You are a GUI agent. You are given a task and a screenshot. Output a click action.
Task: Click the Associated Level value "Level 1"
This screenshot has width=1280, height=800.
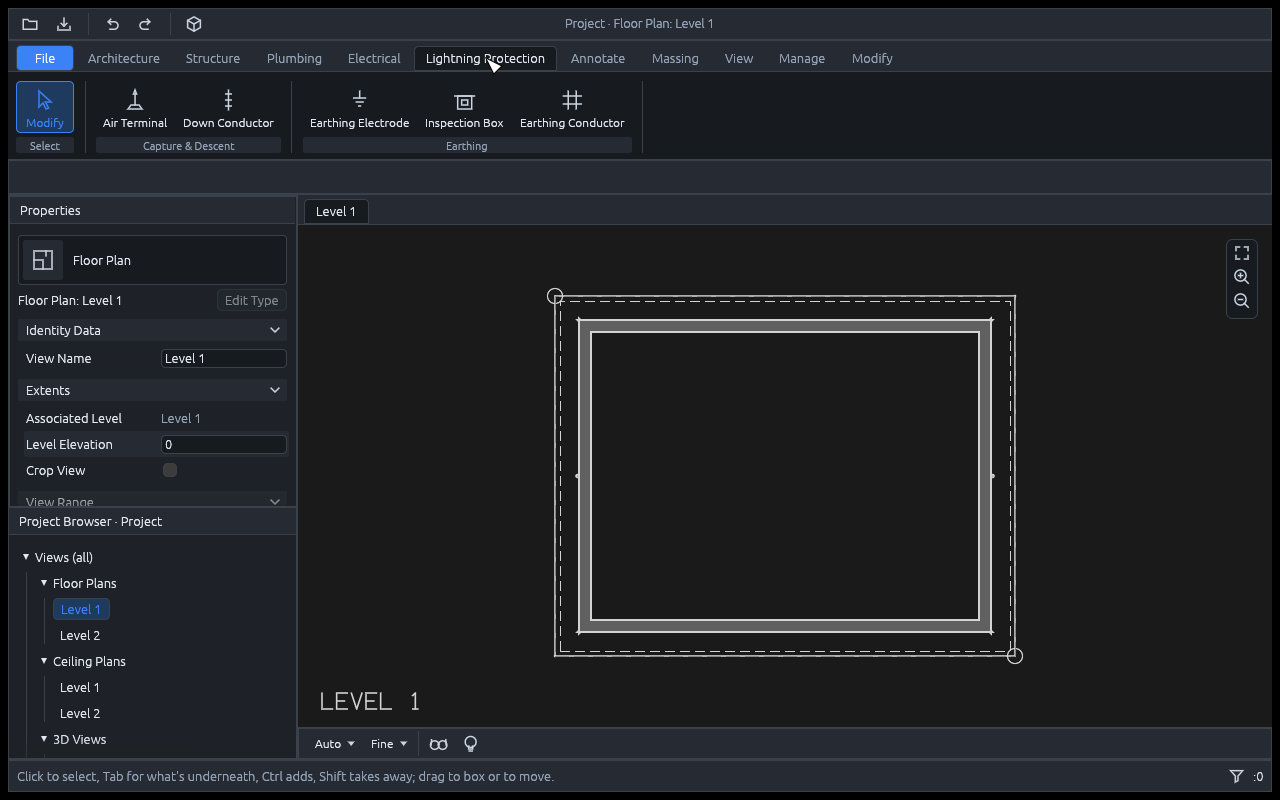pos(181,418)
